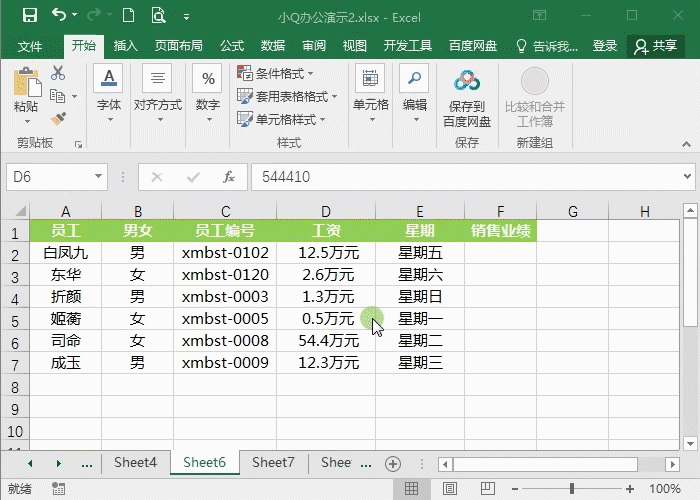Open the 剪贴板 dialog launcher
The image size is (700, 500).
click(x=79, y=144)
